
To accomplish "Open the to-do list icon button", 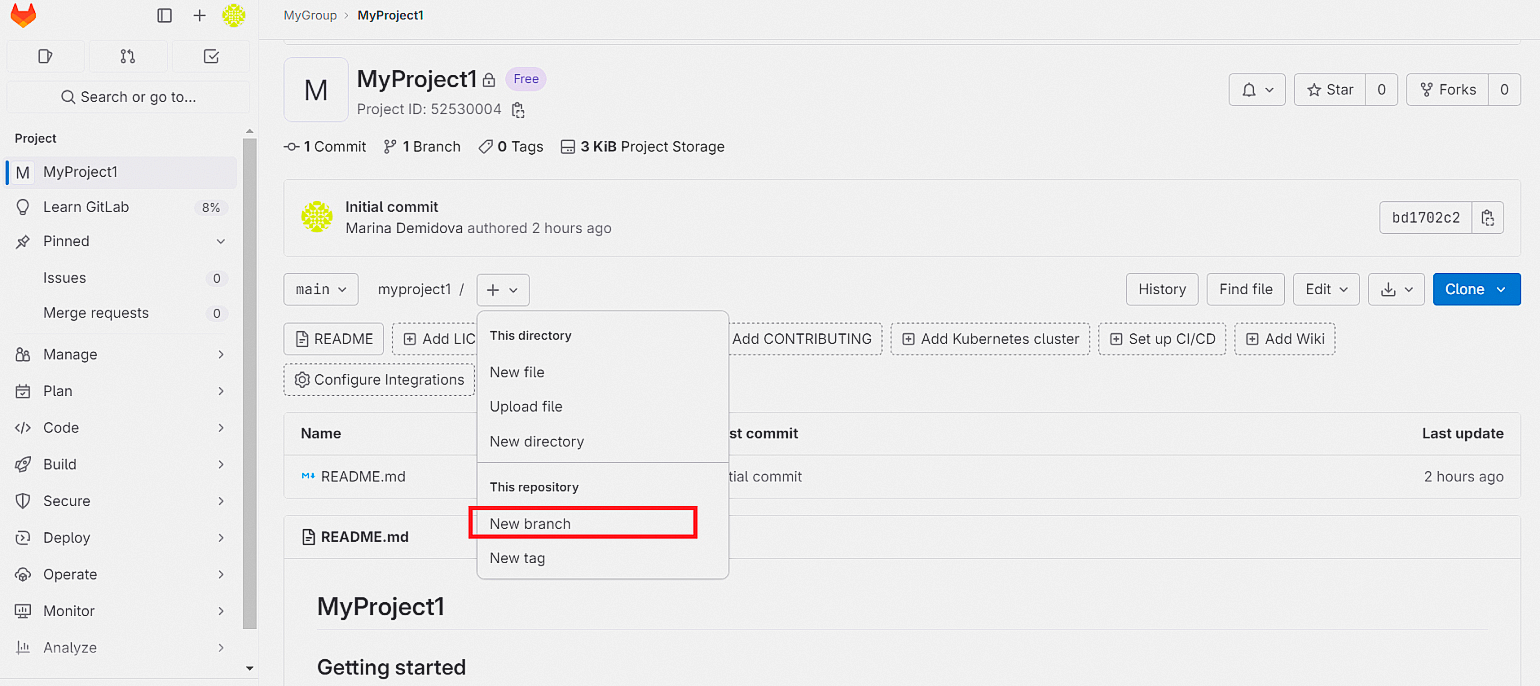I will [211, 57].
